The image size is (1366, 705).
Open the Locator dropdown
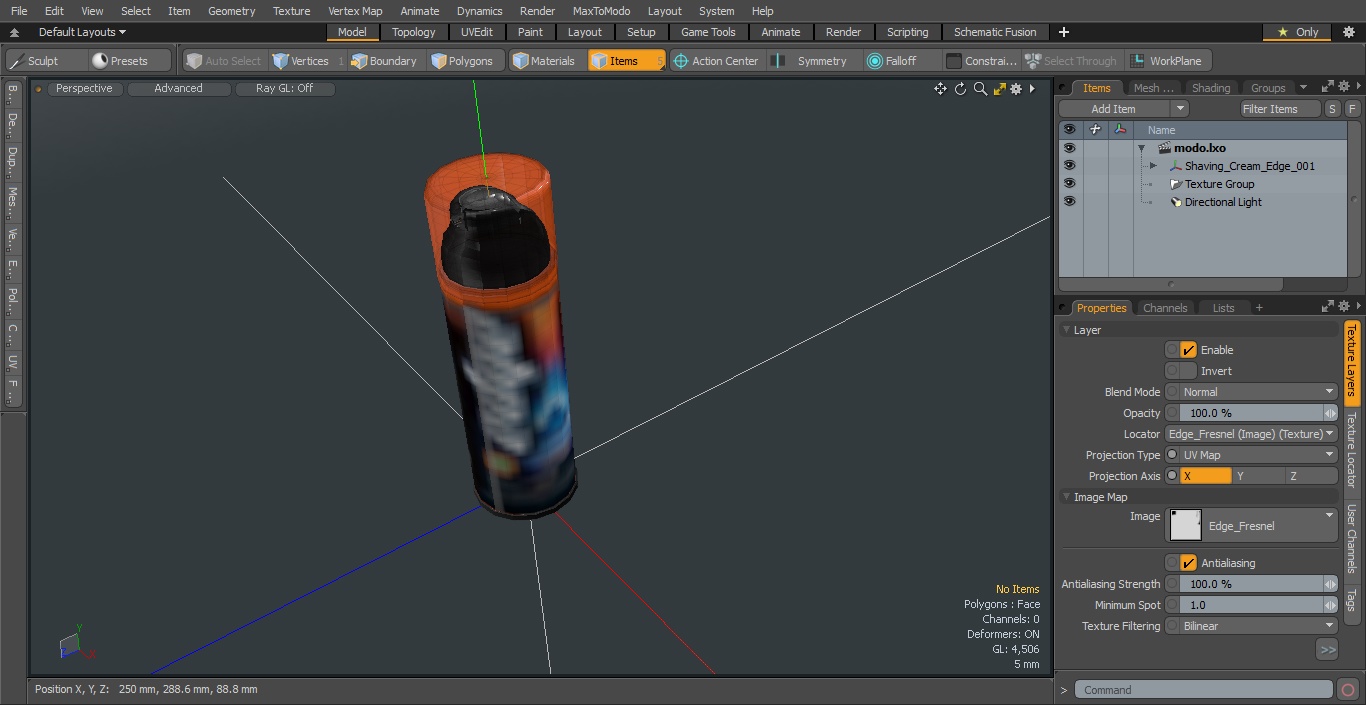coord(1252,434)
